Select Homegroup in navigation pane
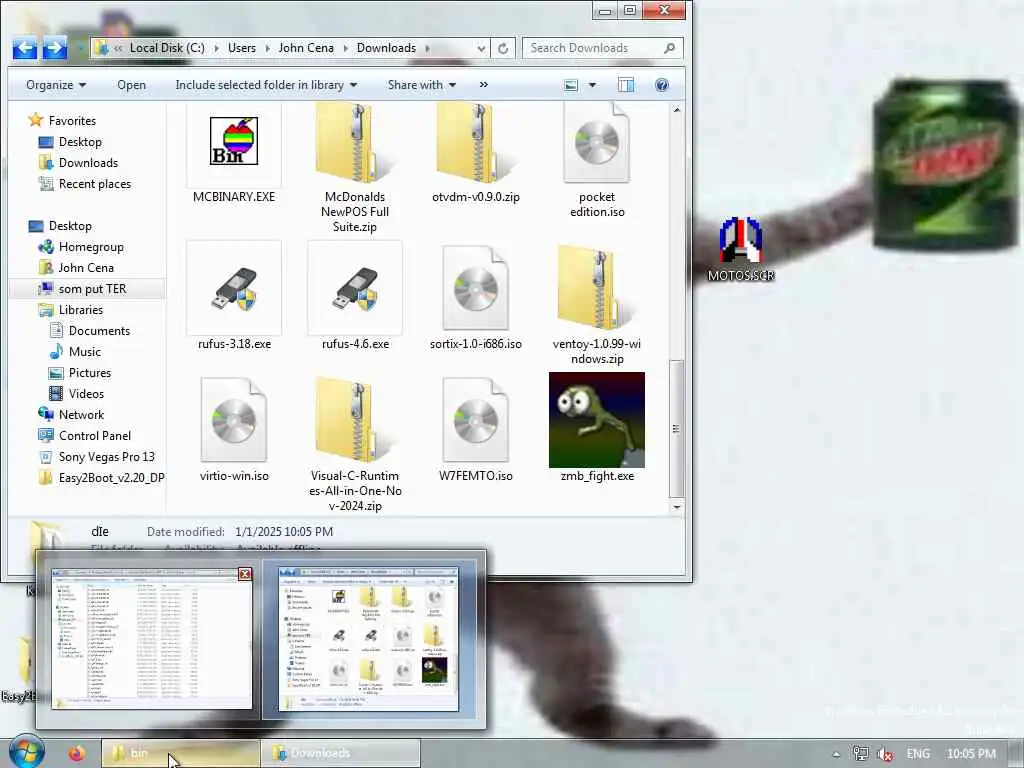Viewport: 1024px width, 768px height. (91, 247)
